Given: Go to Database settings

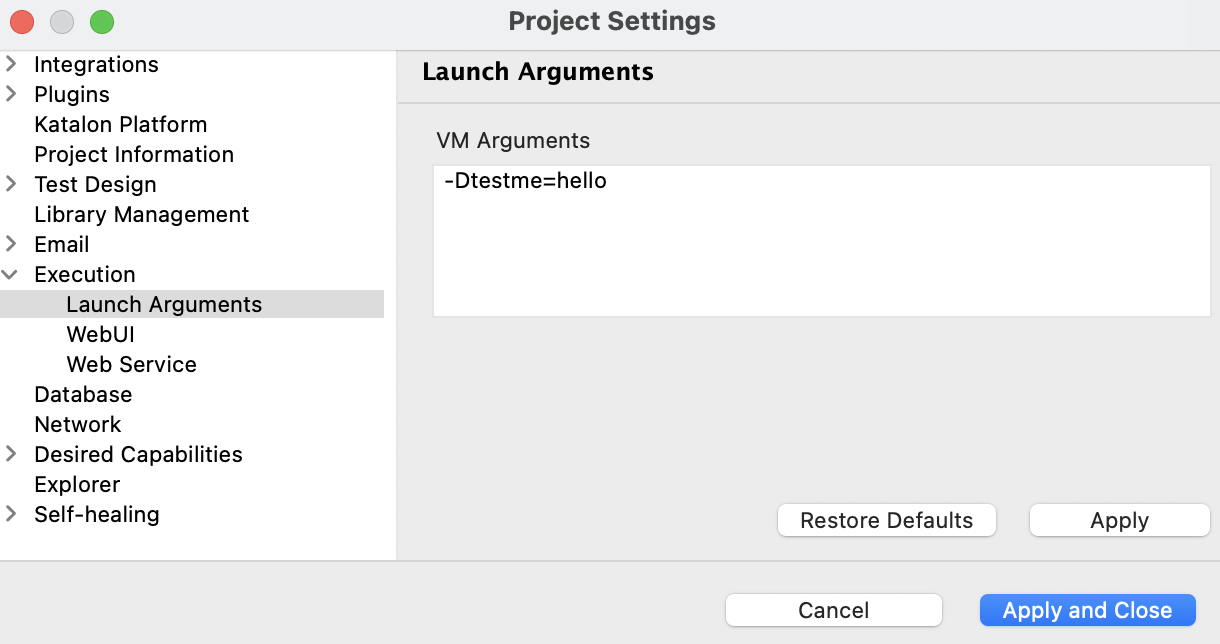Looking at the screenshot, I should pyautogui.click(x=83, y=395).
